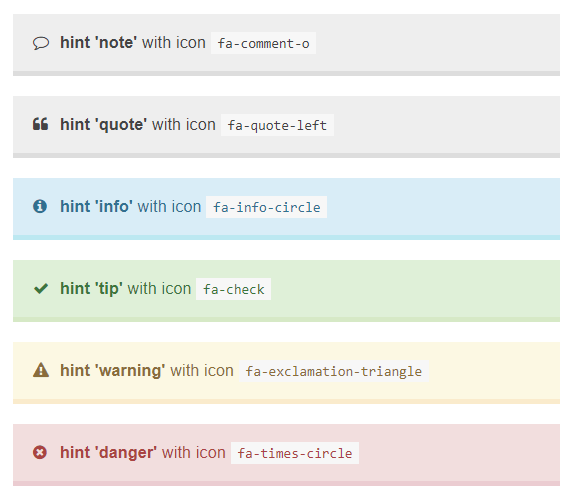573x501 pixels.
Task: Click the bold "hint 'quote'" text
Action: (x=104, y=125)
